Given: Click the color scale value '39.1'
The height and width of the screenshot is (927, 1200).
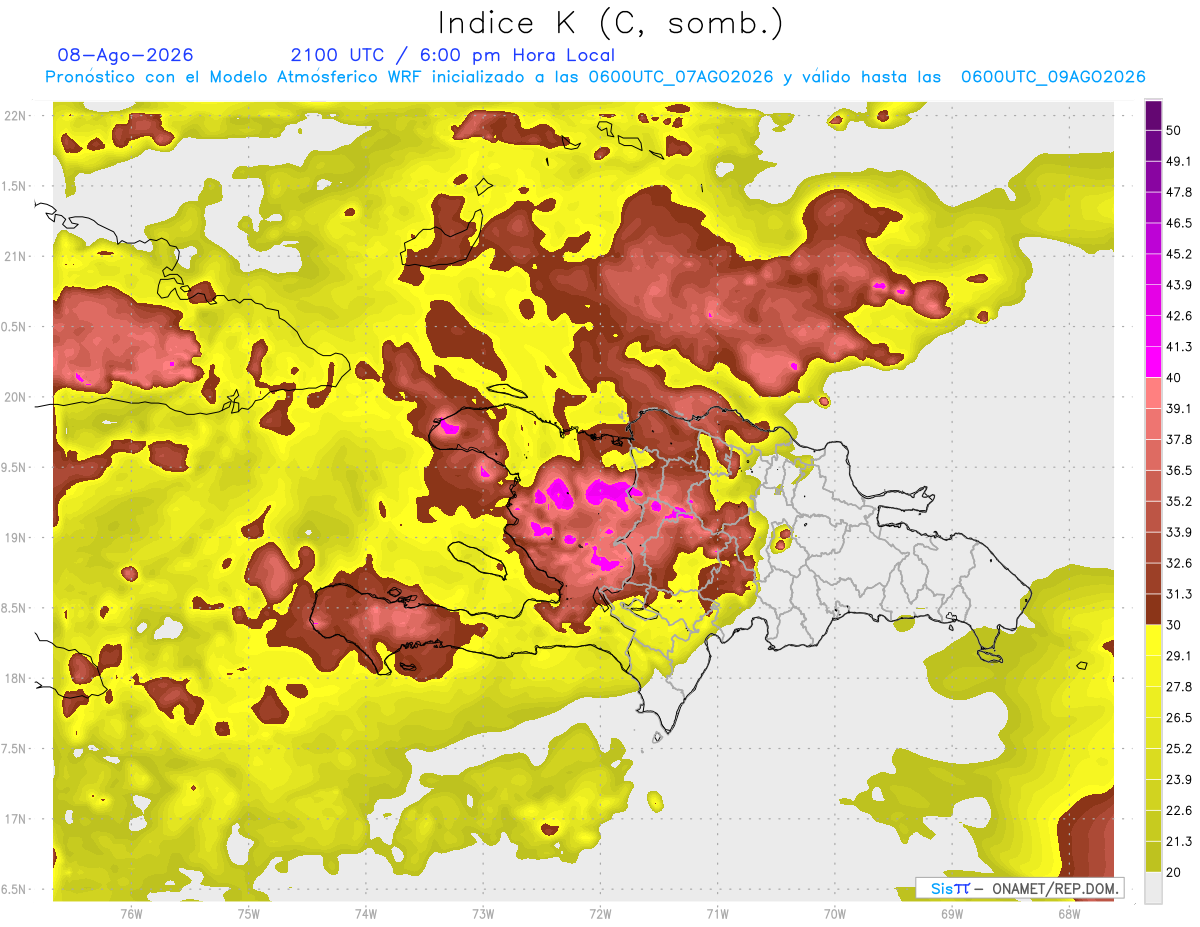Looking at the screenshot, I should click(x=1179, y=408).
